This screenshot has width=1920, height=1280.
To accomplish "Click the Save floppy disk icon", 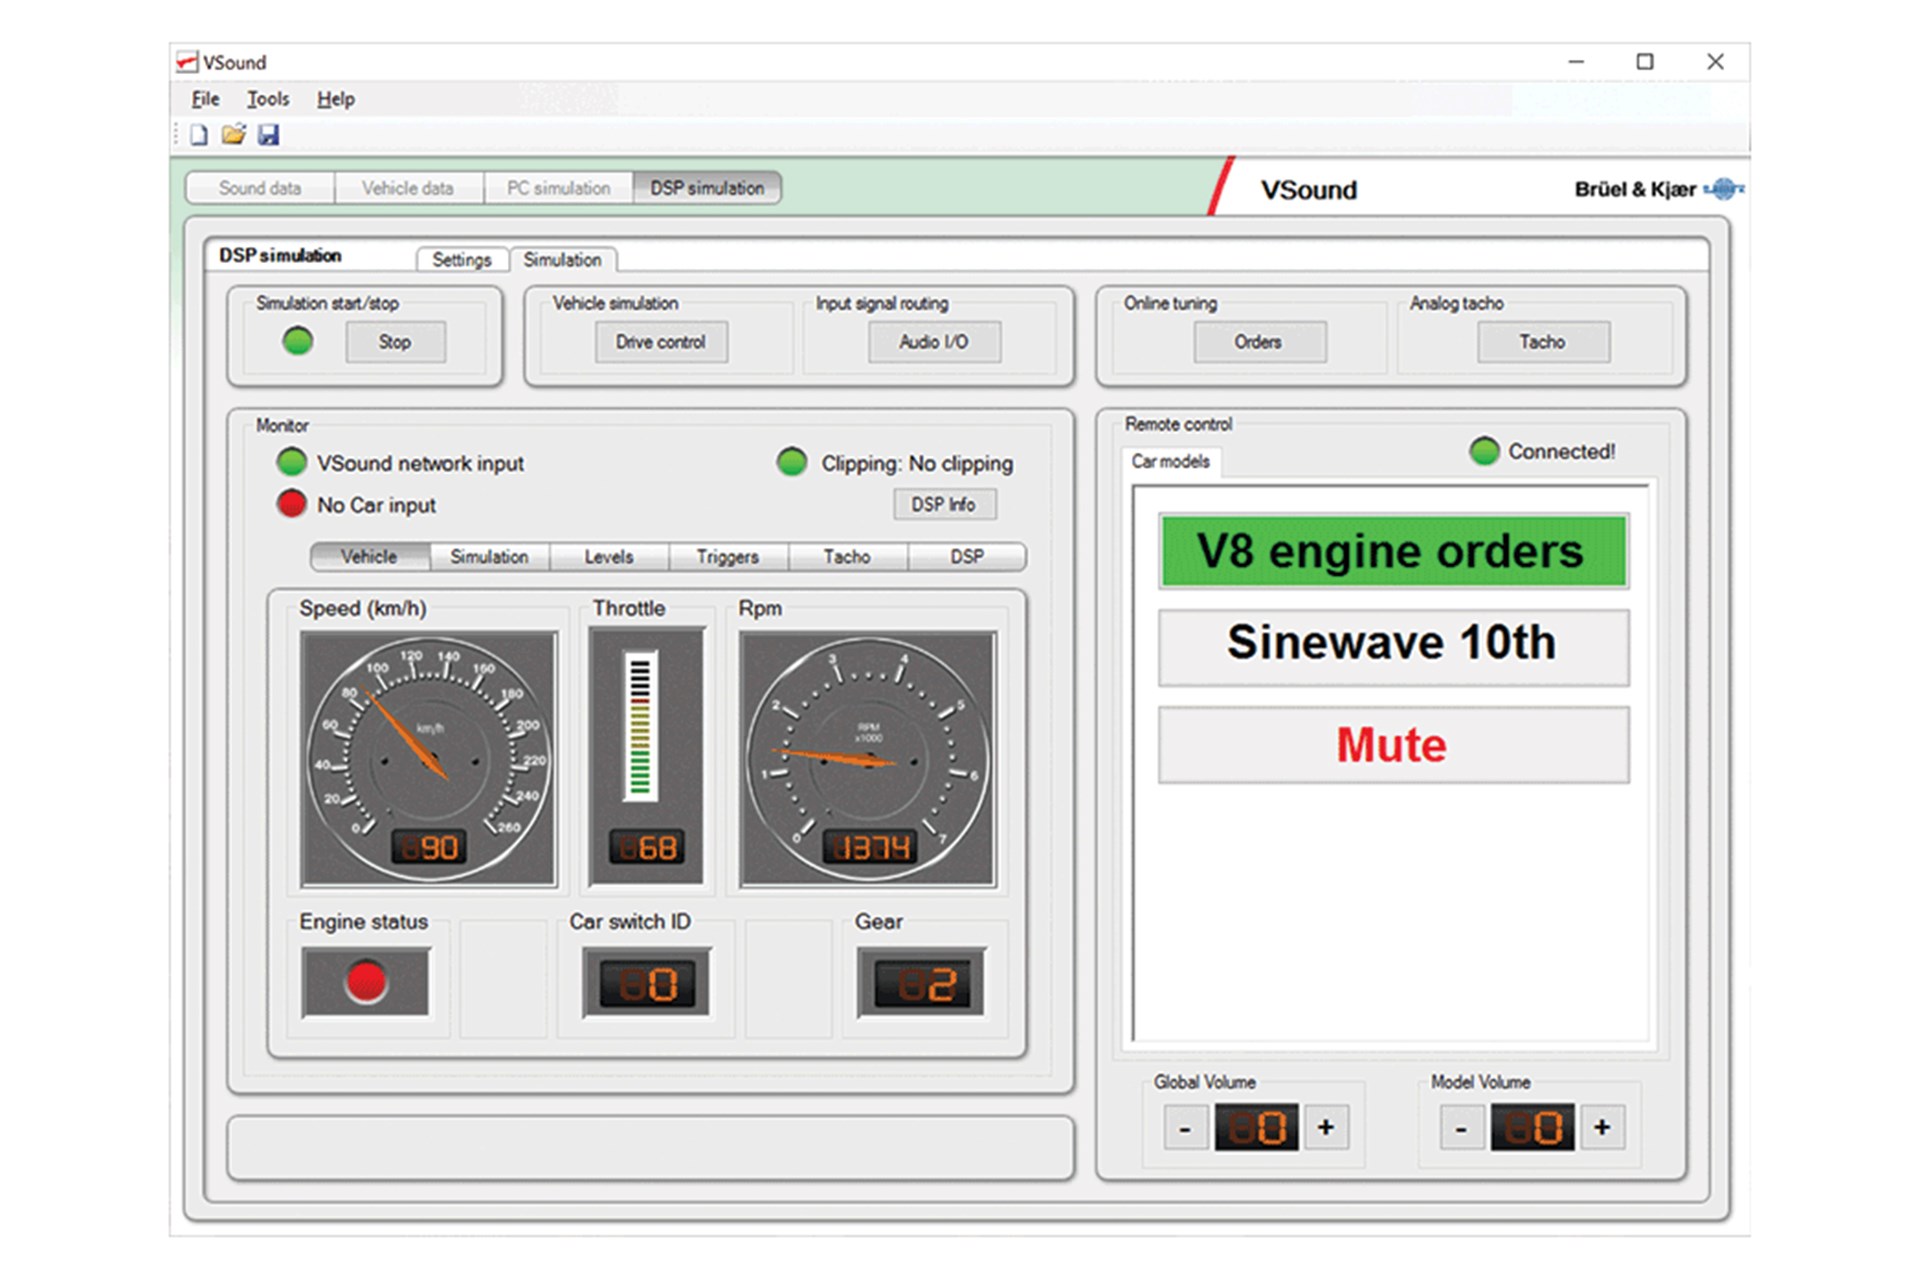I will pyautogui.click(x=268, y=135).
